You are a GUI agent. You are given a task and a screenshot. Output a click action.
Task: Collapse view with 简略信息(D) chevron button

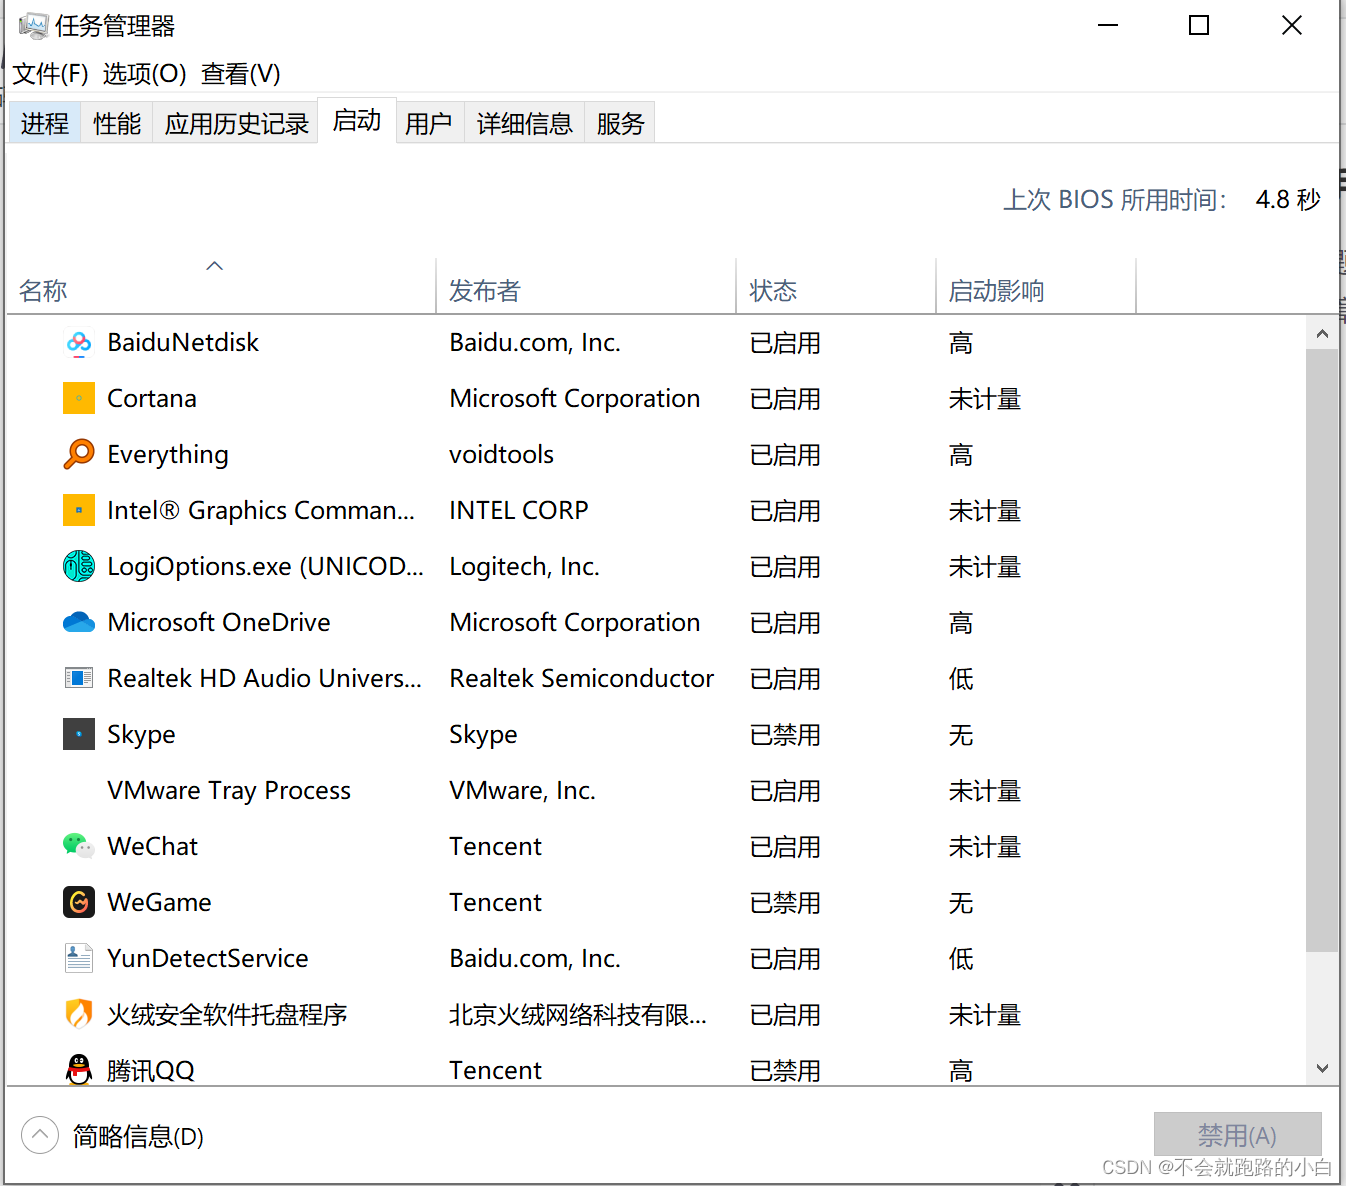point(40,1135)
